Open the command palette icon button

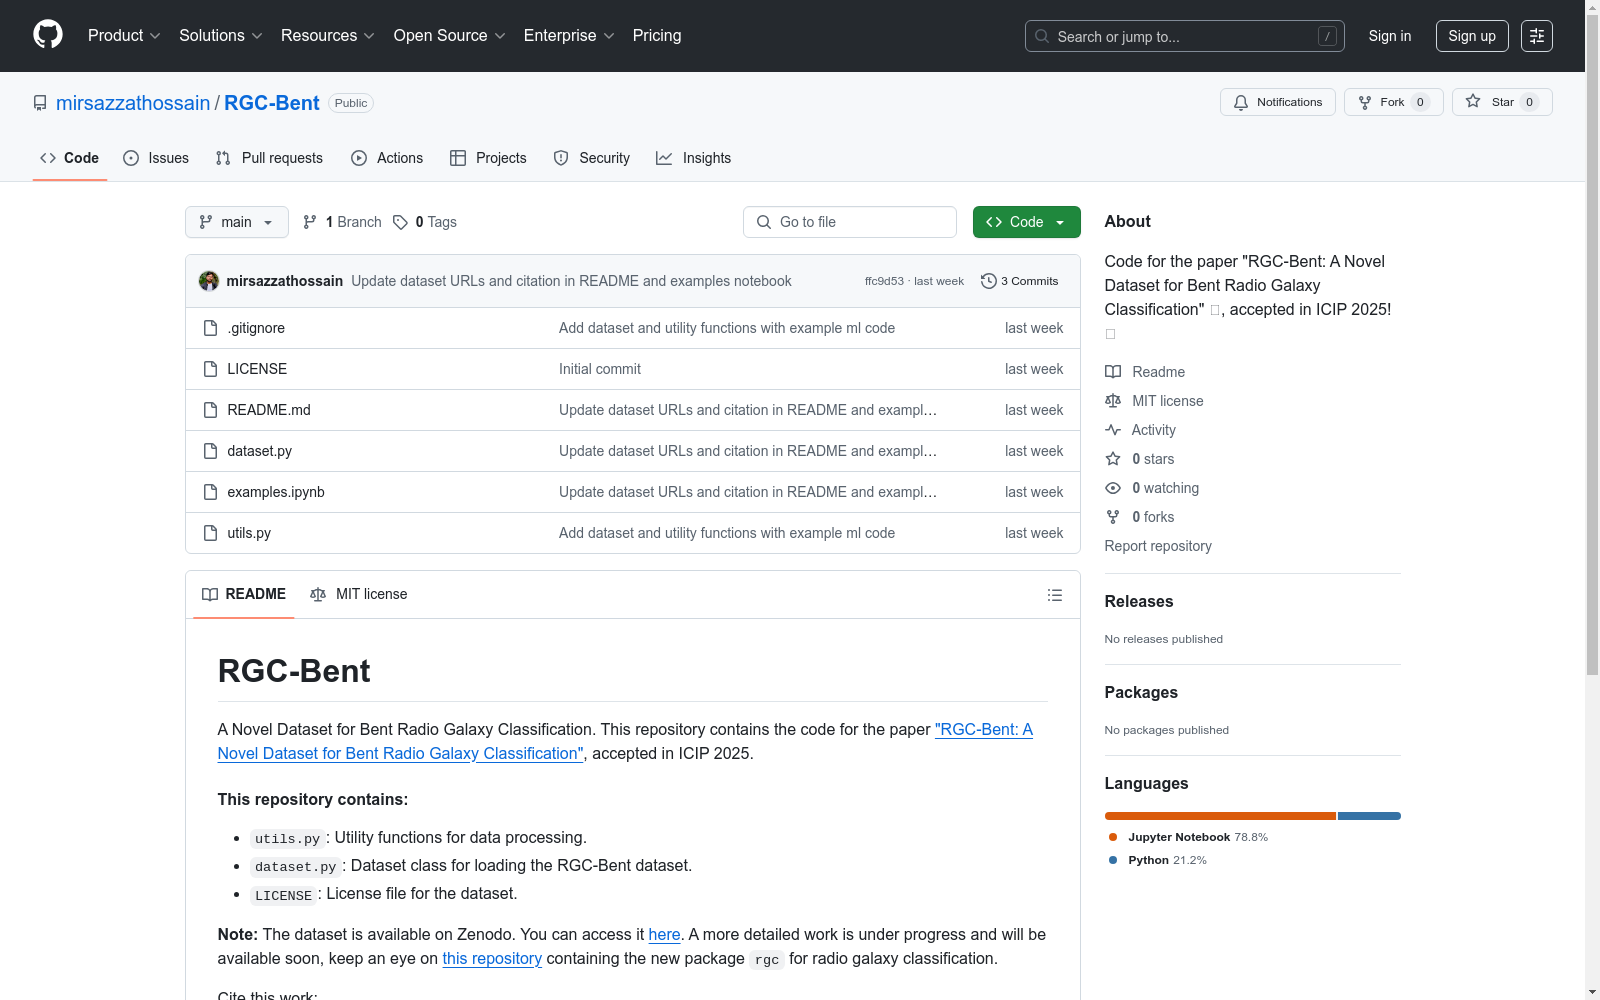(1537, 36)
